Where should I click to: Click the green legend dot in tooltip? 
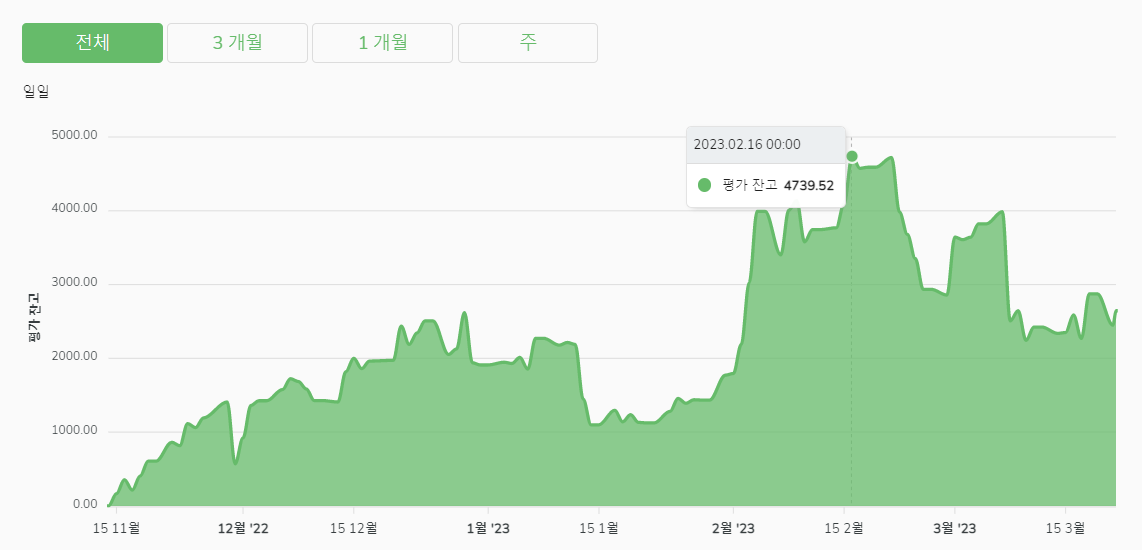704,185
